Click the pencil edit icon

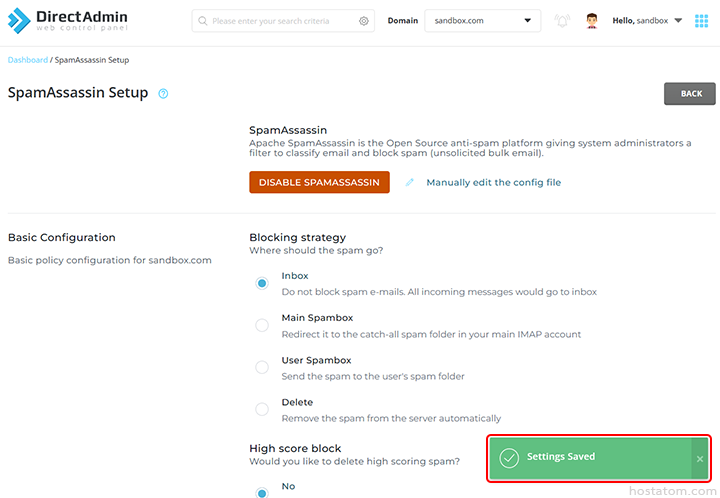[x=410, y=183]
